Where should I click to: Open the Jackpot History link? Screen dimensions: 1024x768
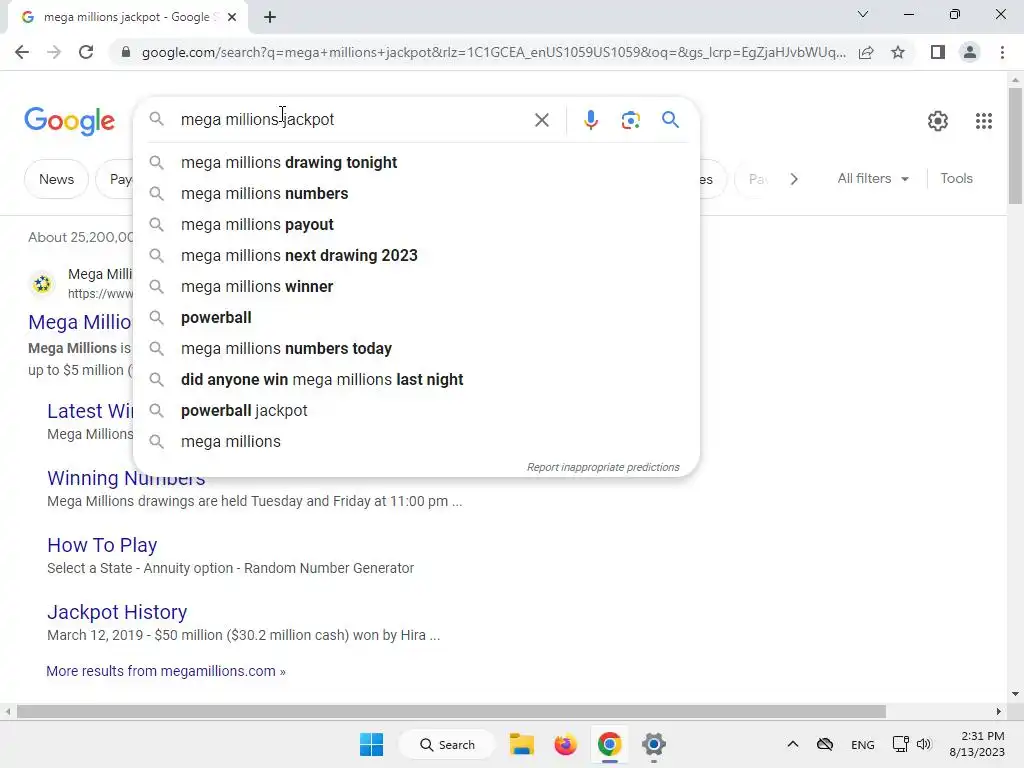point(117,612)
